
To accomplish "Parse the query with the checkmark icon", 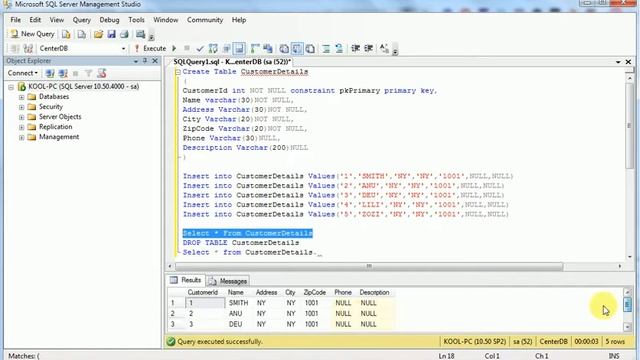I will (x=200, y=49).
